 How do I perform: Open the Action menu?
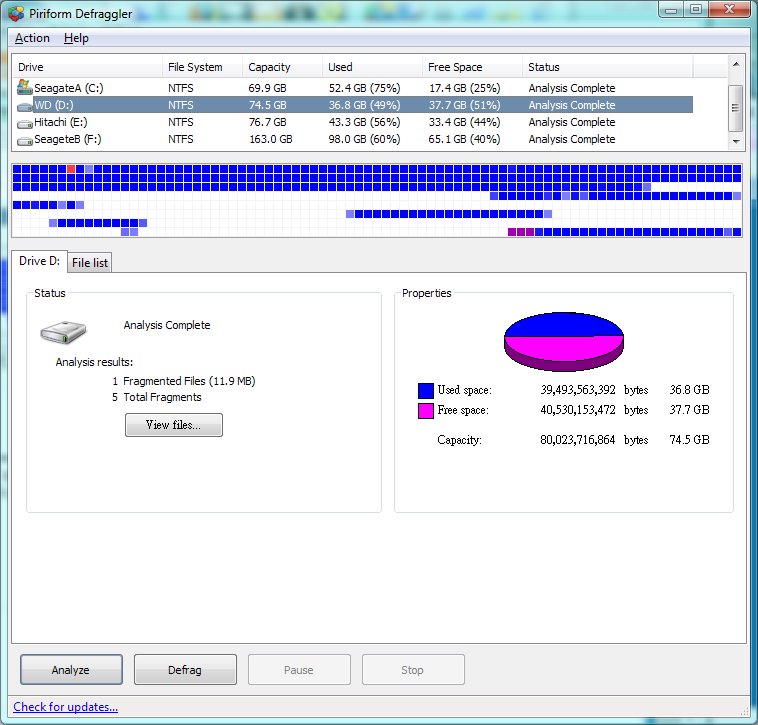point(32,38)
